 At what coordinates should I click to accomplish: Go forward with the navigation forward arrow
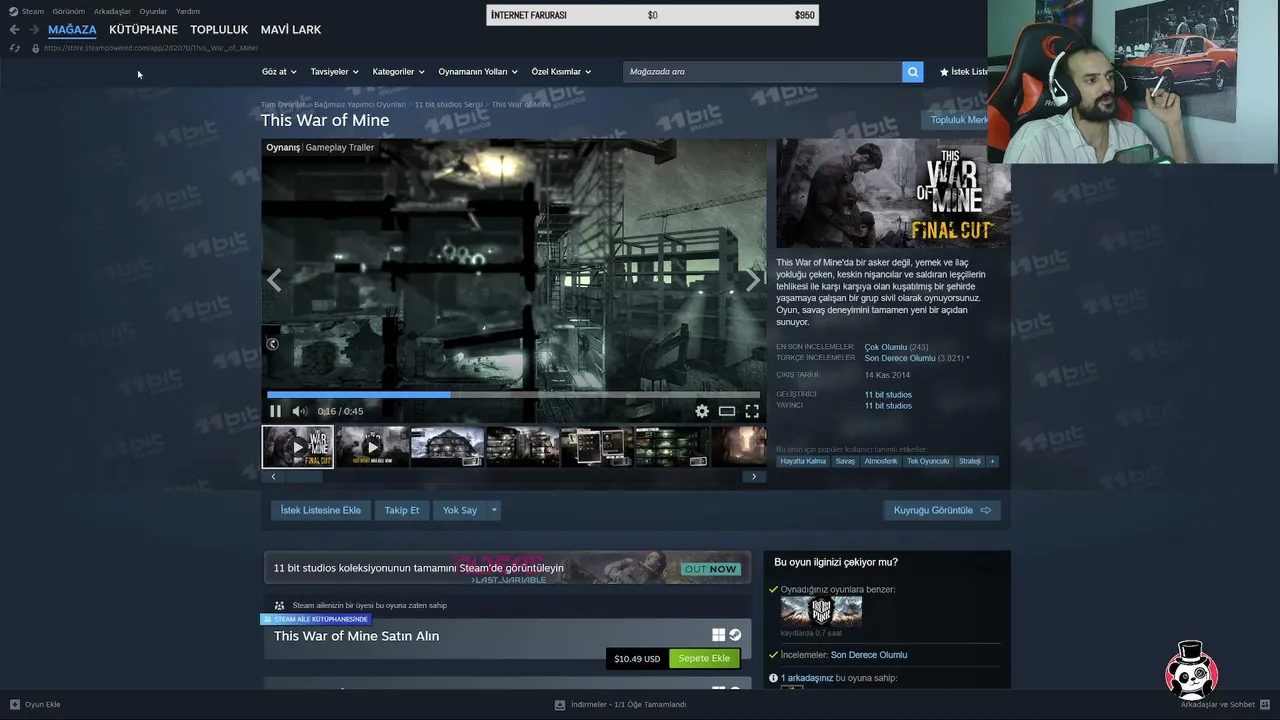(x=34, y=30)
